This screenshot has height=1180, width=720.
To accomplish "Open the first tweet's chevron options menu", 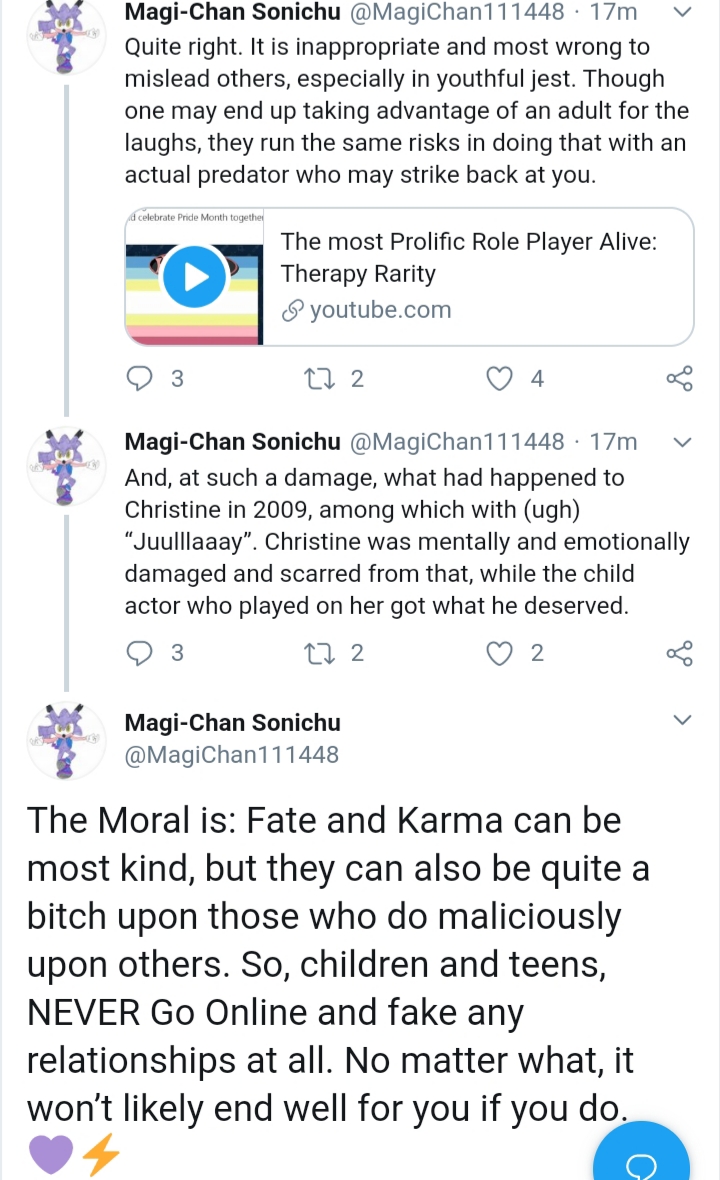I will pyautogui.click(x=682, y=12).
